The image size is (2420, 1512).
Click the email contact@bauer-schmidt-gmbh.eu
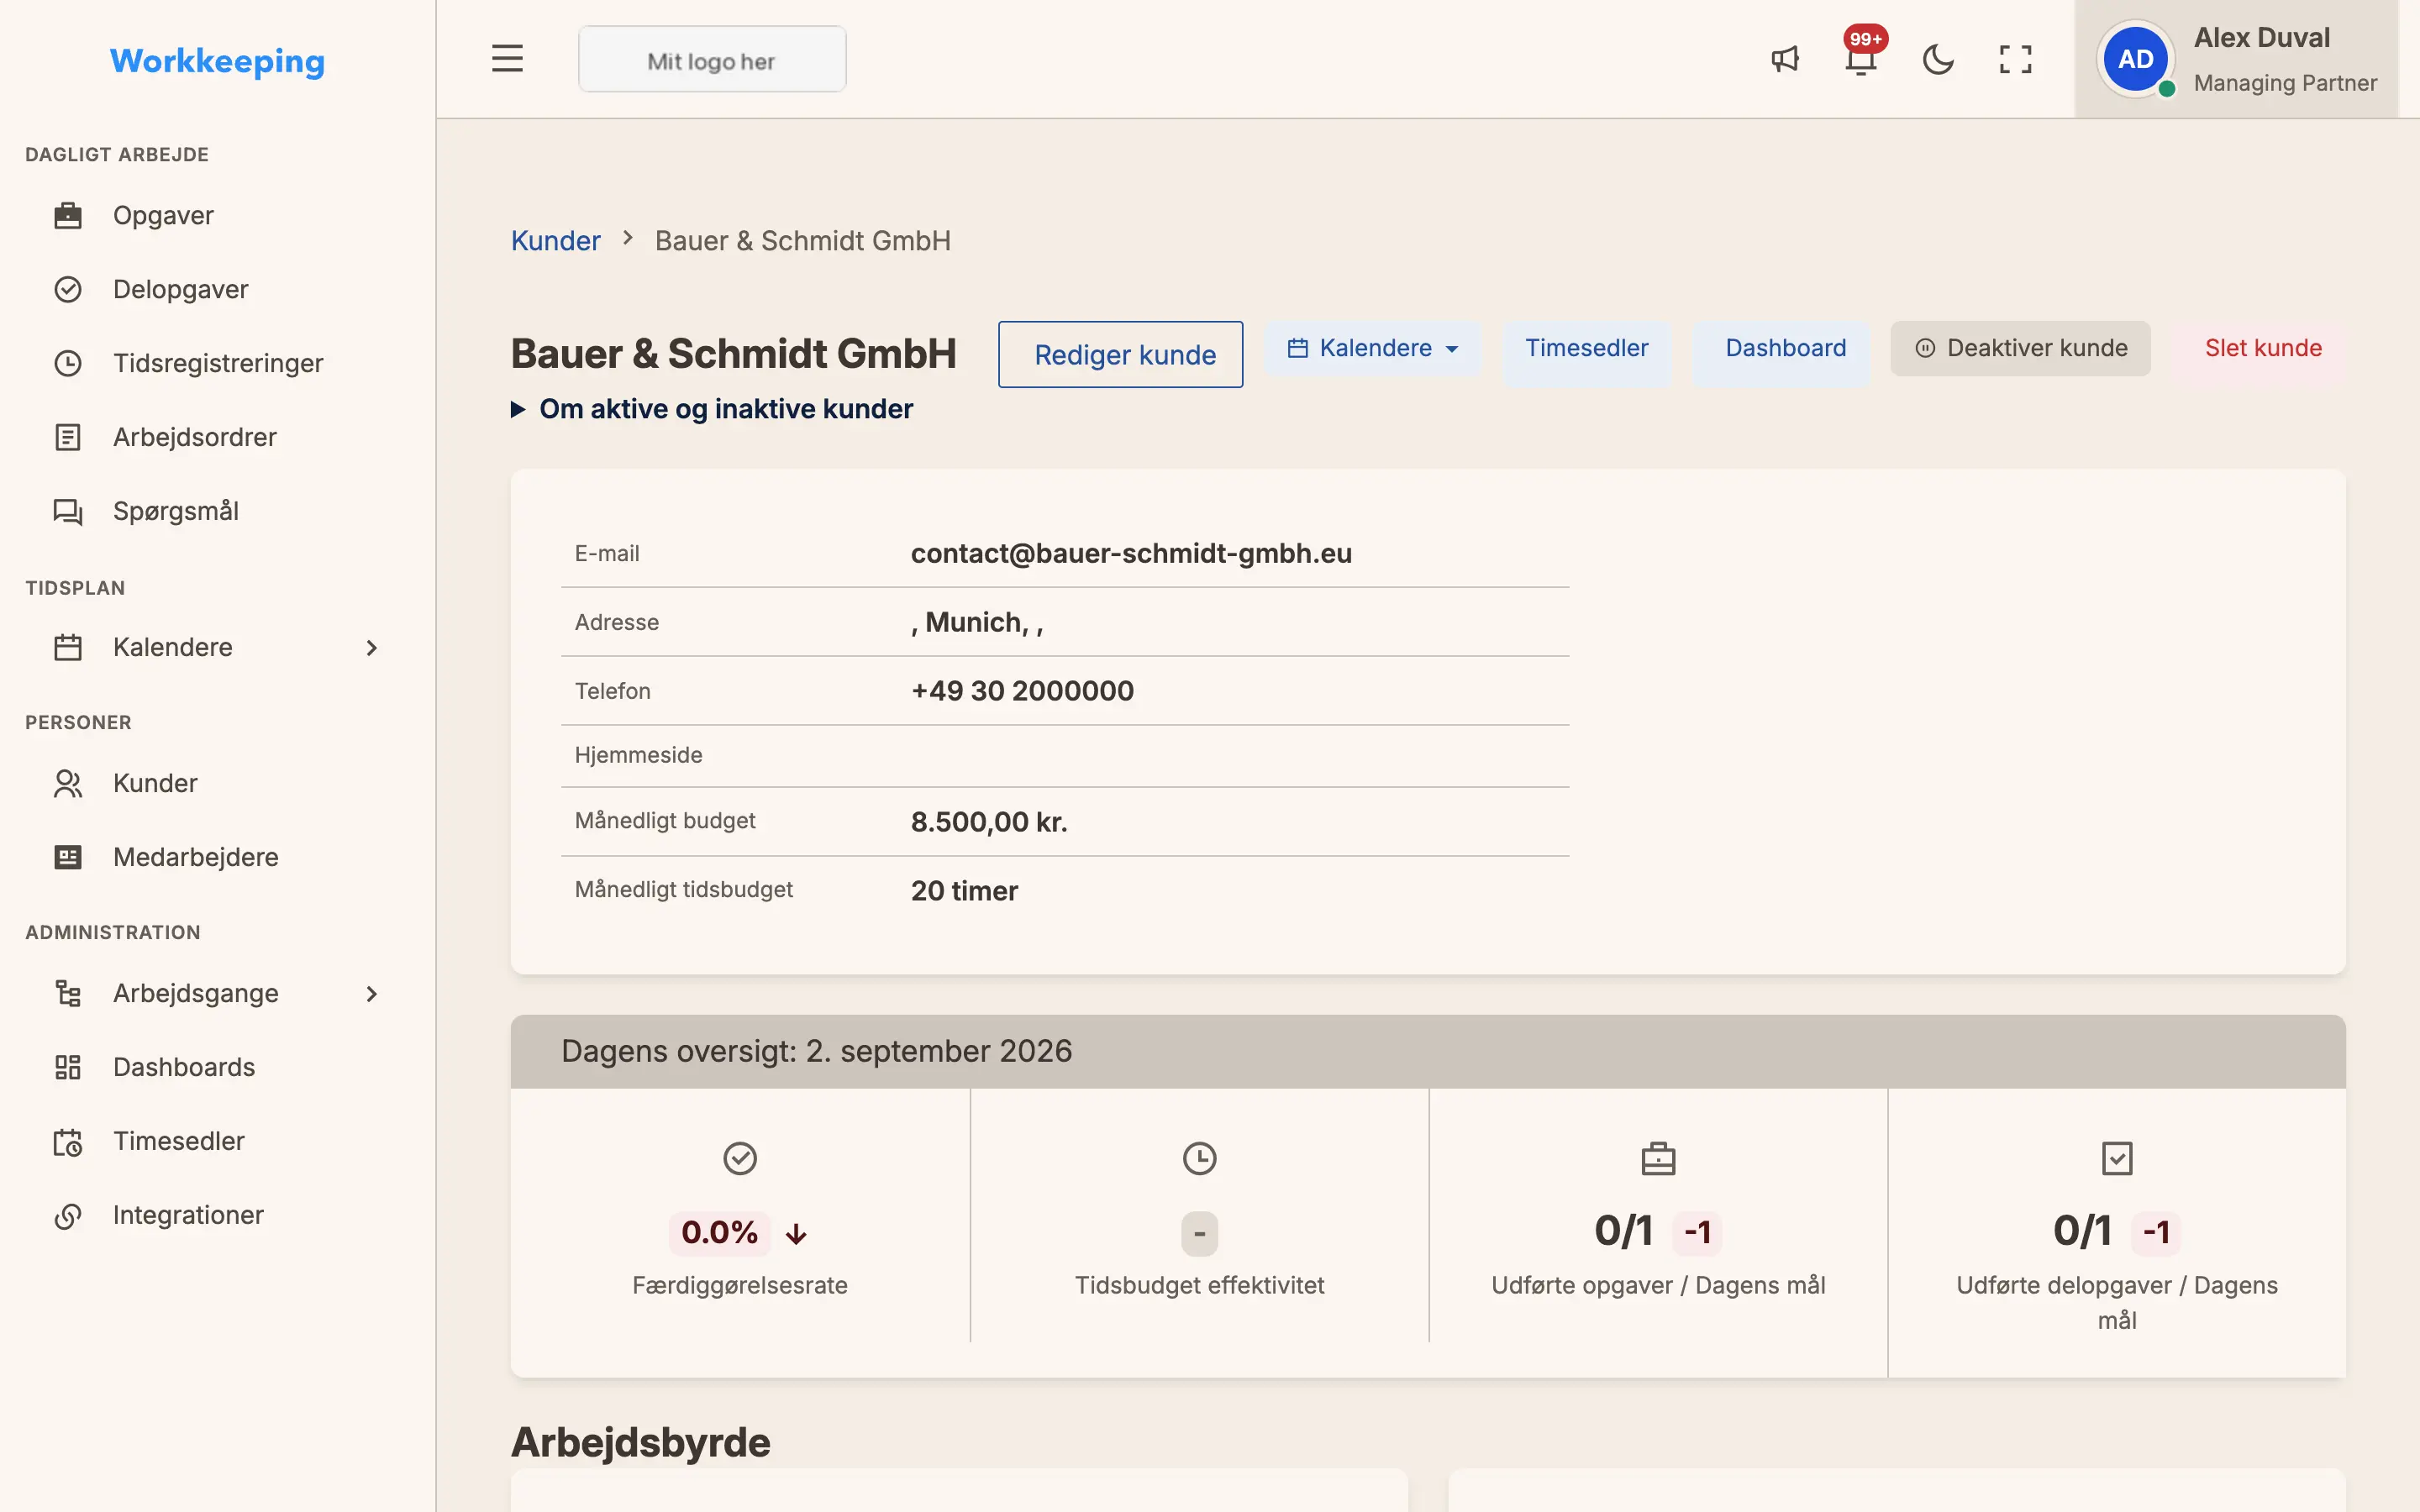[1131, 553]
